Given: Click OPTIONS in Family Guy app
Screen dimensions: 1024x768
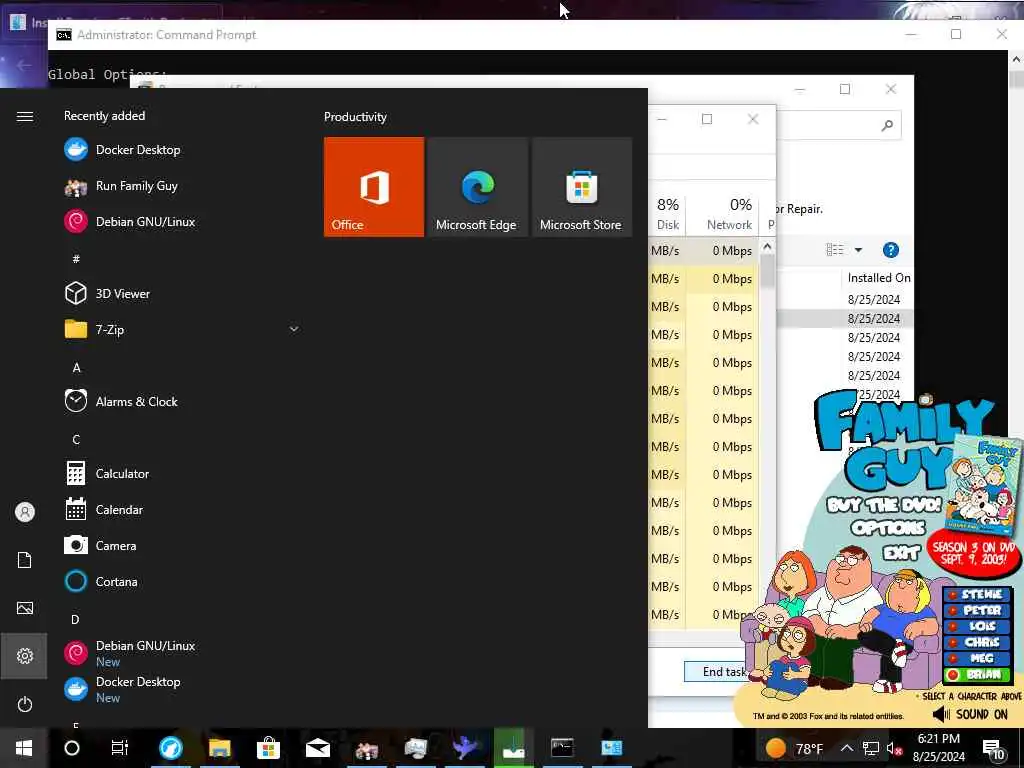Looking at the screenshot, I should click(x=888, y=527).
